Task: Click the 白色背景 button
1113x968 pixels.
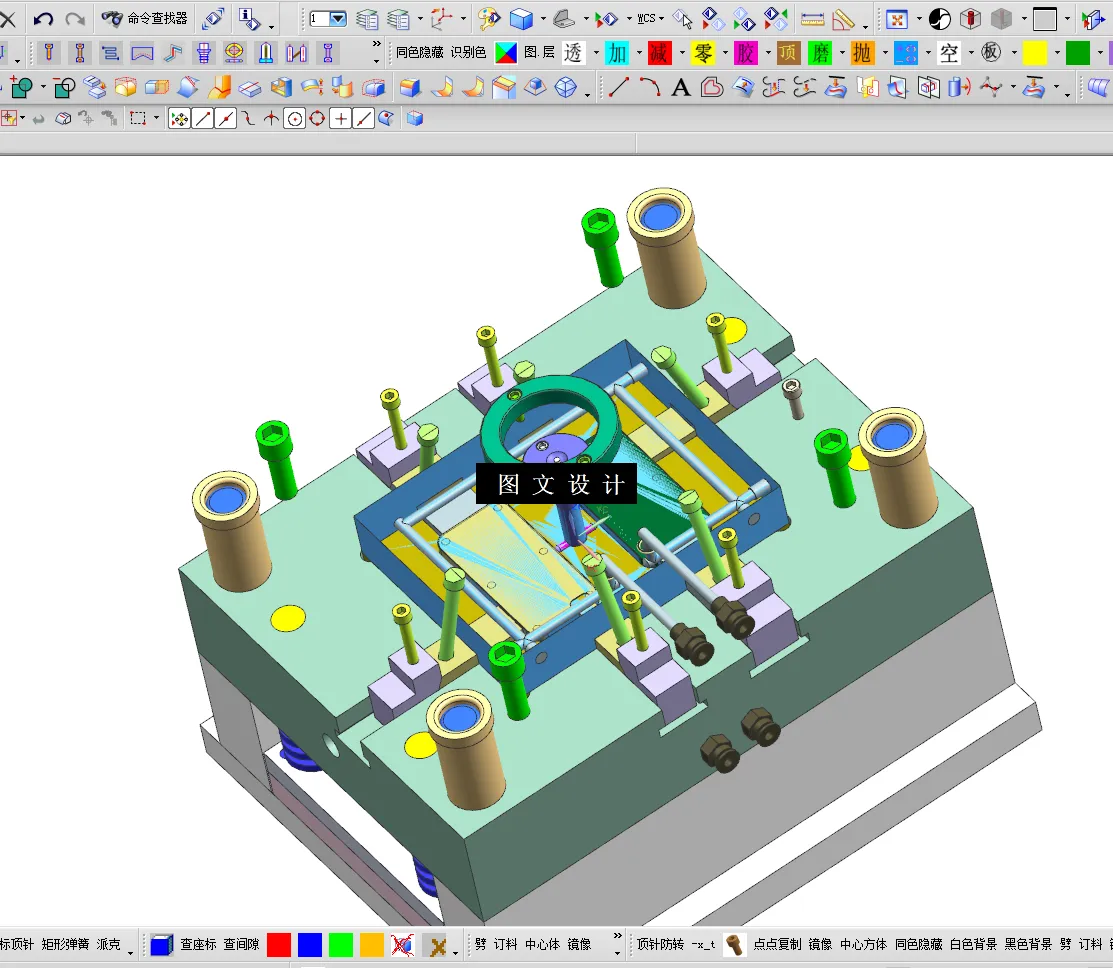Action: tap(973, 944)
